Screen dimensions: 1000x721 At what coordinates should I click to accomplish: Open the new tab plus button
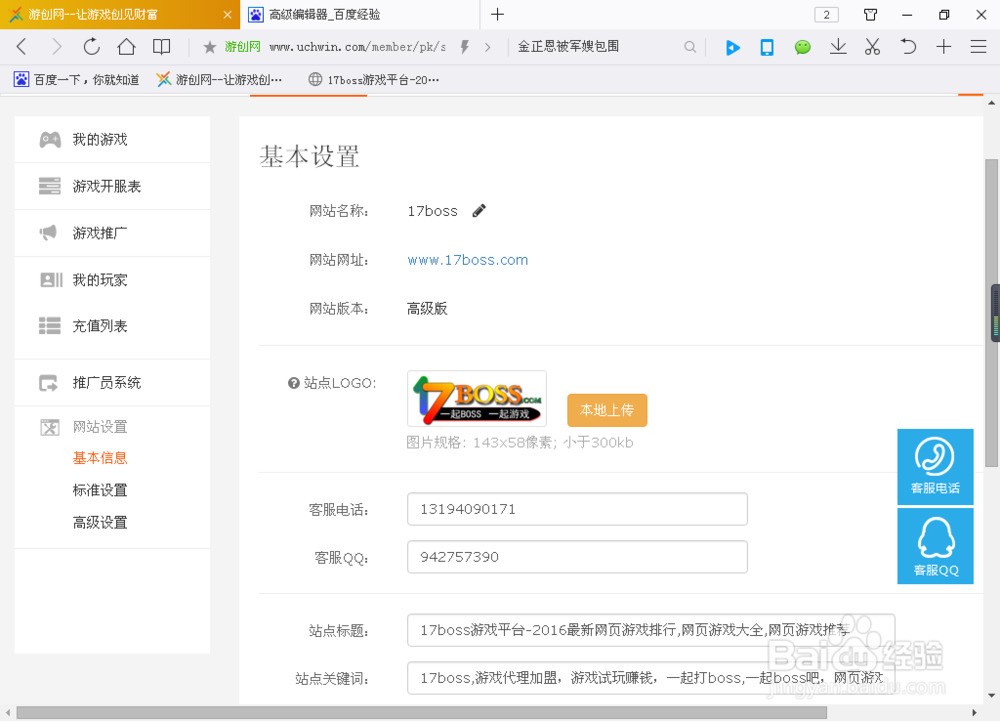point(497,15)
